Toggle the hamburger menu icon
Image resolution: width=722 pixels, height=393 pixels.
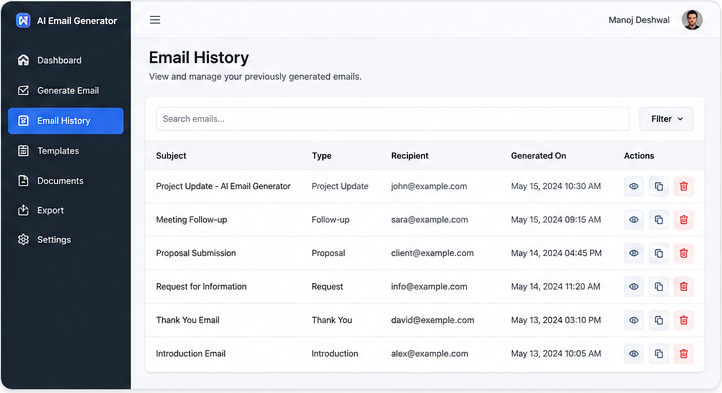(155, 20)
